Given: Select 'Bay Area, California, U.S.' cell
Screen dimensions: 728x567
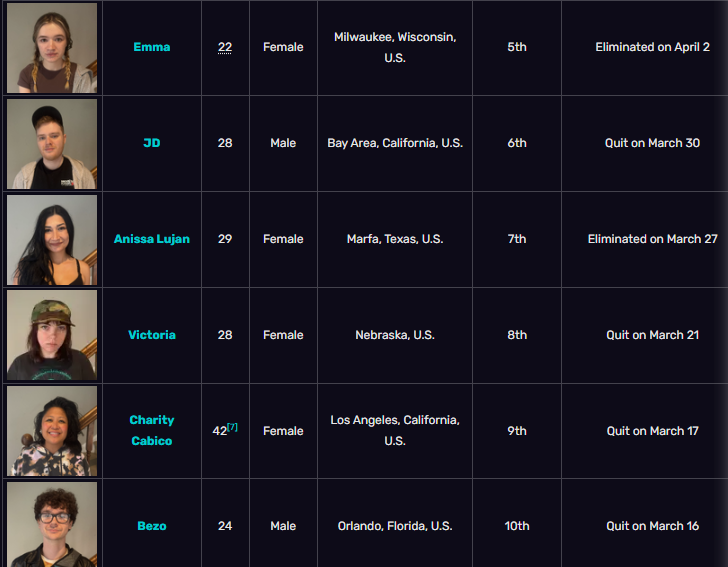Looking at the screenshot, I should 395,143.
